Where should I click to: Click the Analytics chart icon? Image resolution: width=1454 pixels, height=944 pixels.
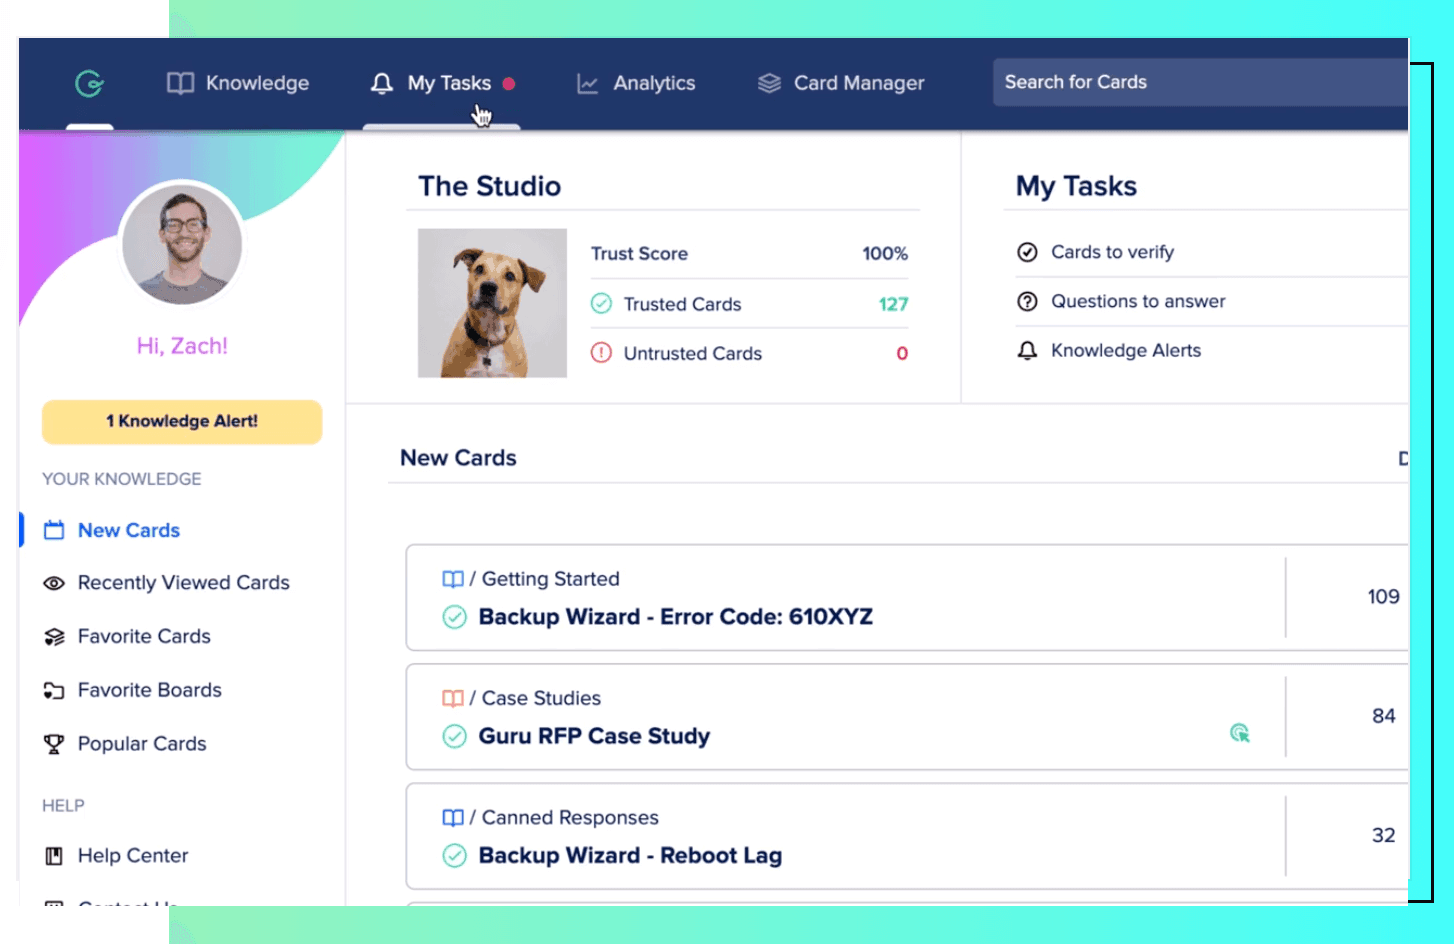point(588,84)
